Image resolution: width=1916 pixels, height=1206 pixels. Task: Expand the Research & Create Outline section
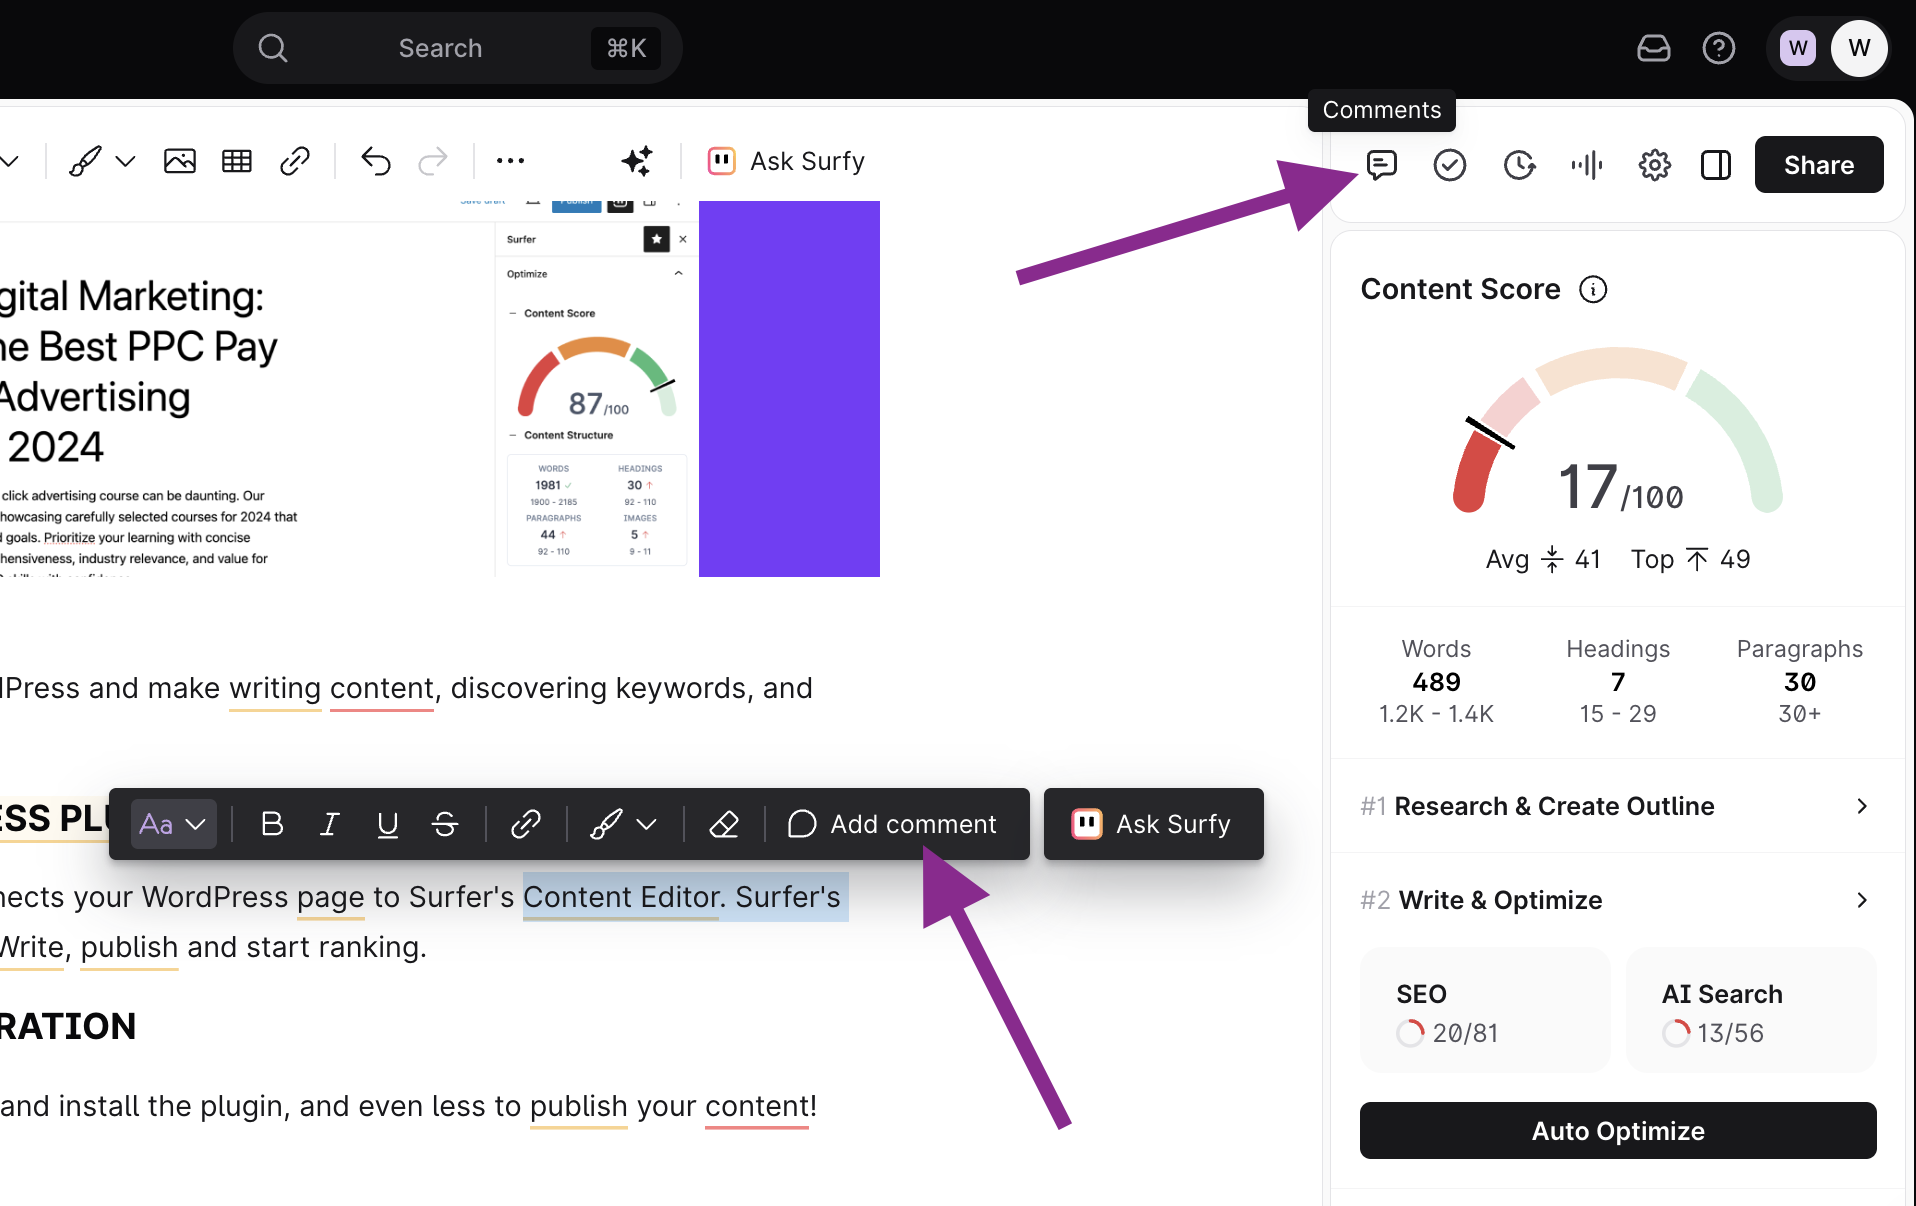point(1616,806)
